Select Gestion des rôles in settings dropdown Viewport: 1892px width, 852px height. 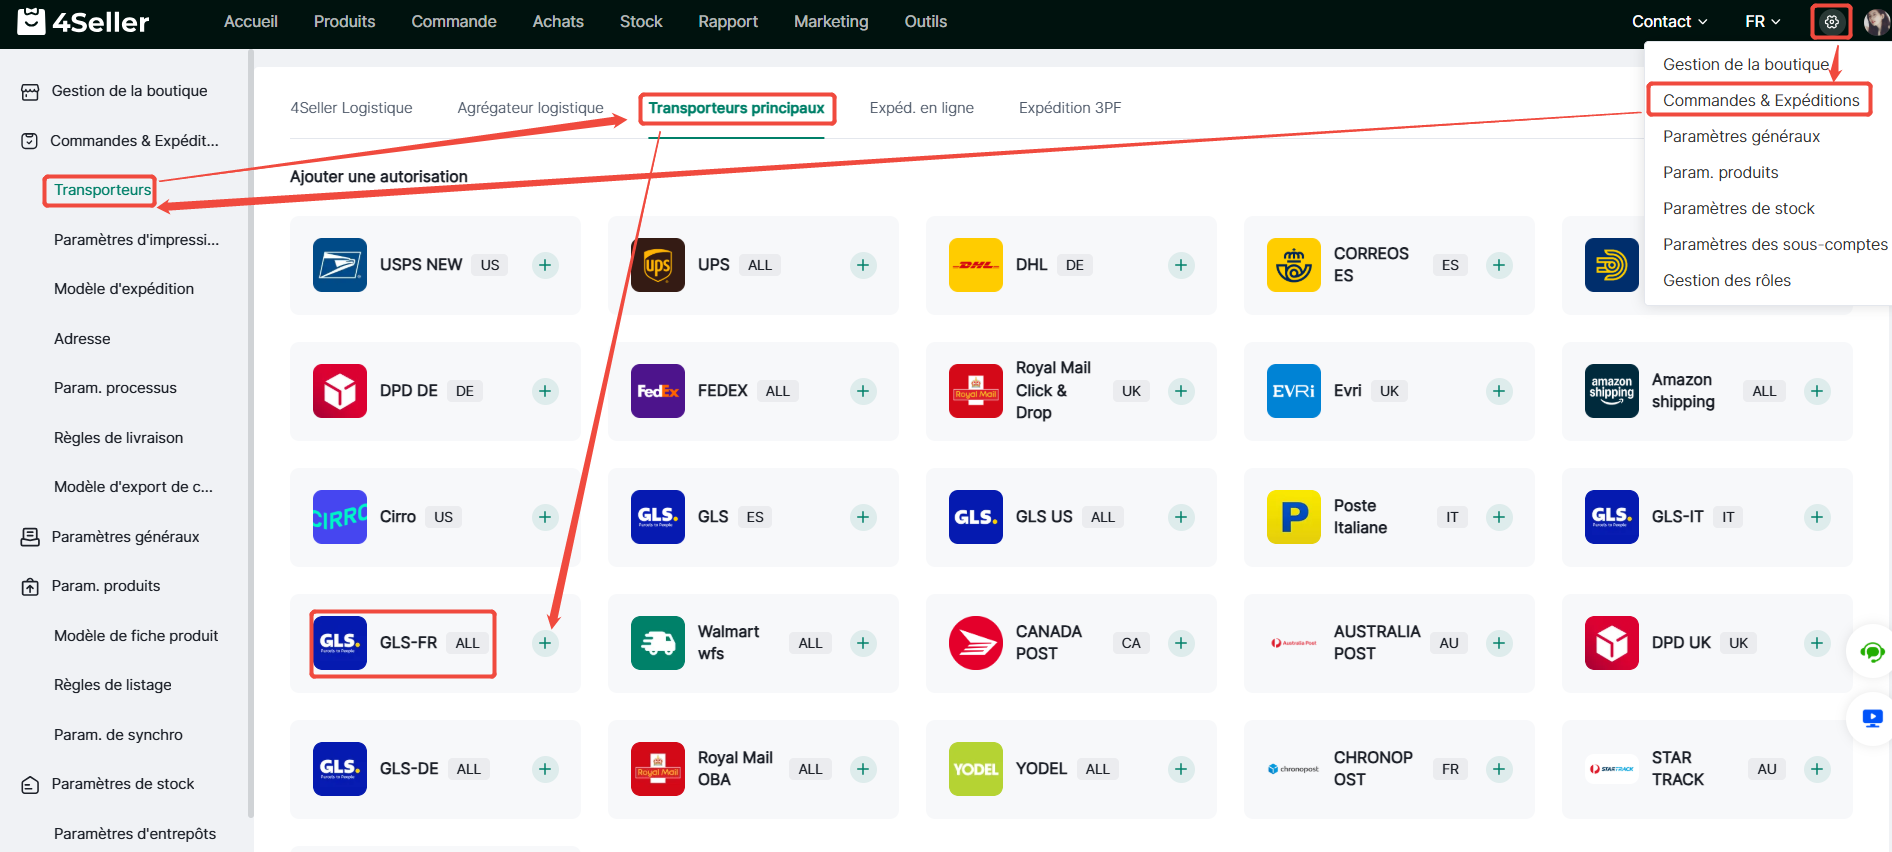1727,280
